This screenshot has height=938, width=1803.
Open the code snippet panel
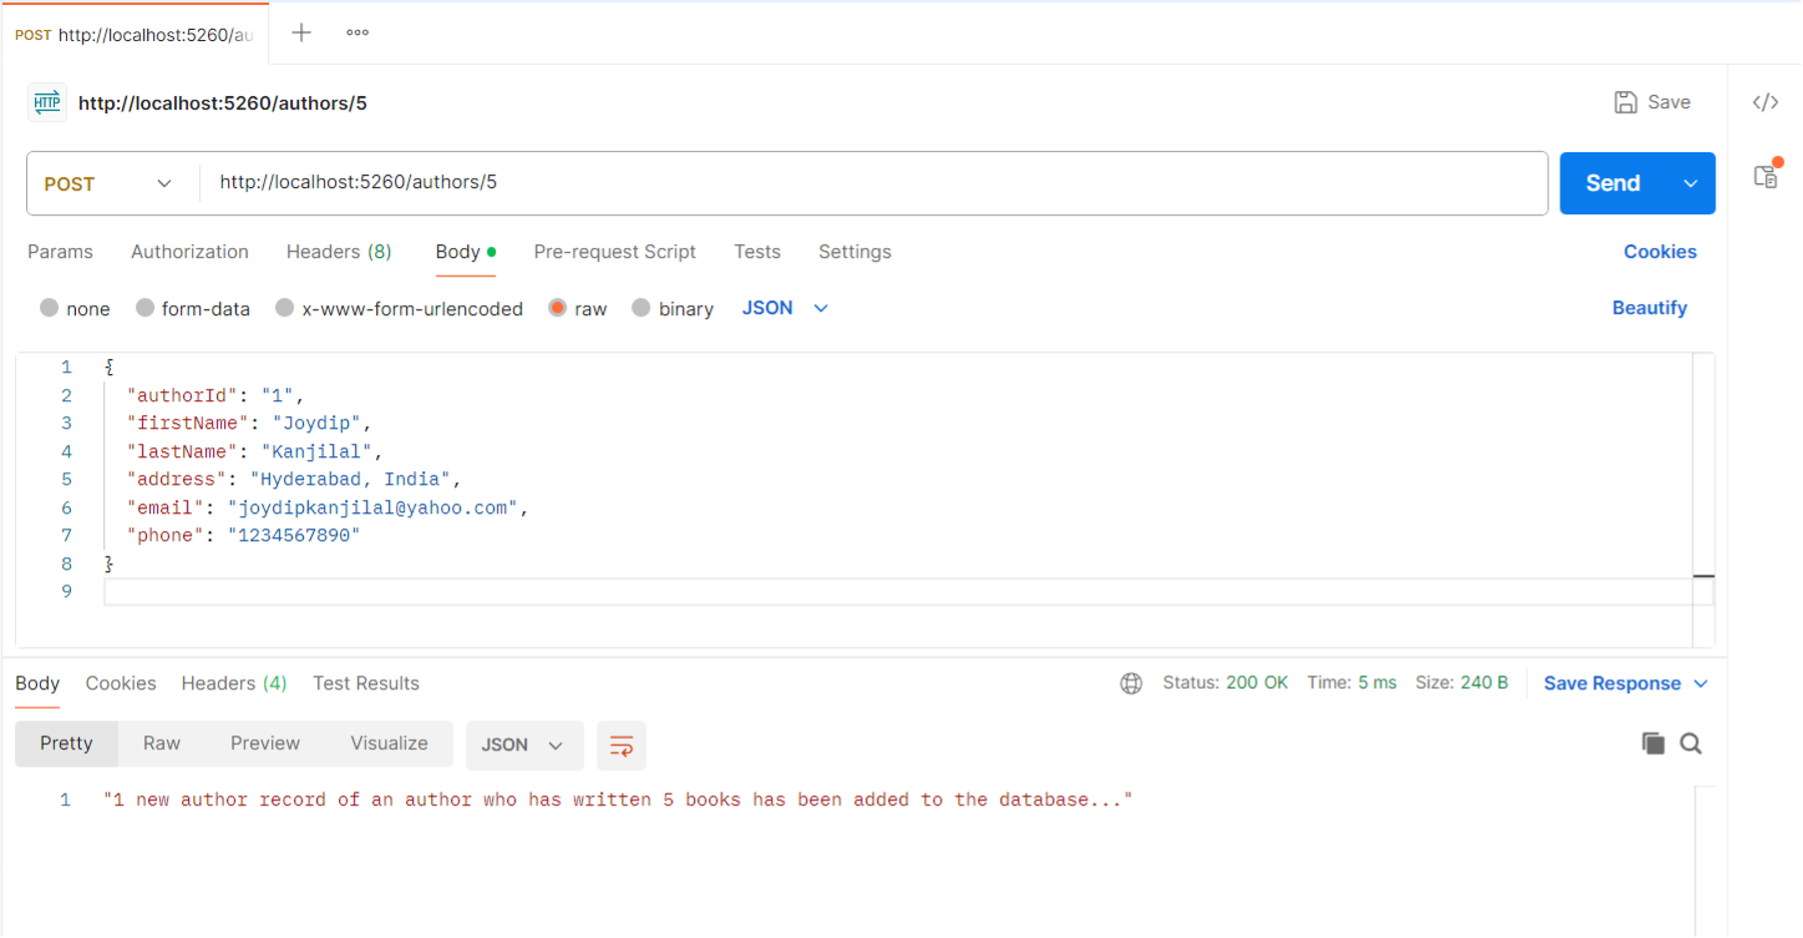pos(1765,102)
